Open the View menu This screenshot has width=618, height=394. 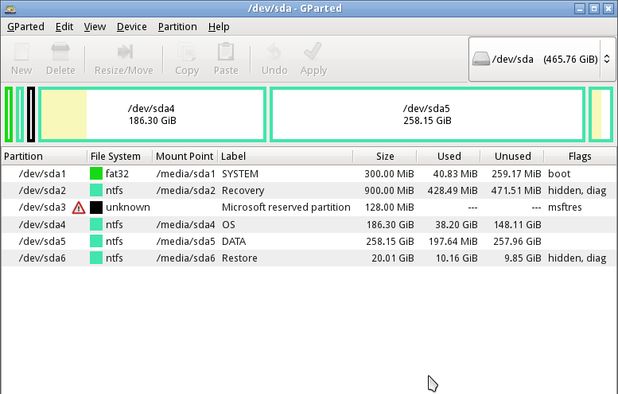click(95, 27)
